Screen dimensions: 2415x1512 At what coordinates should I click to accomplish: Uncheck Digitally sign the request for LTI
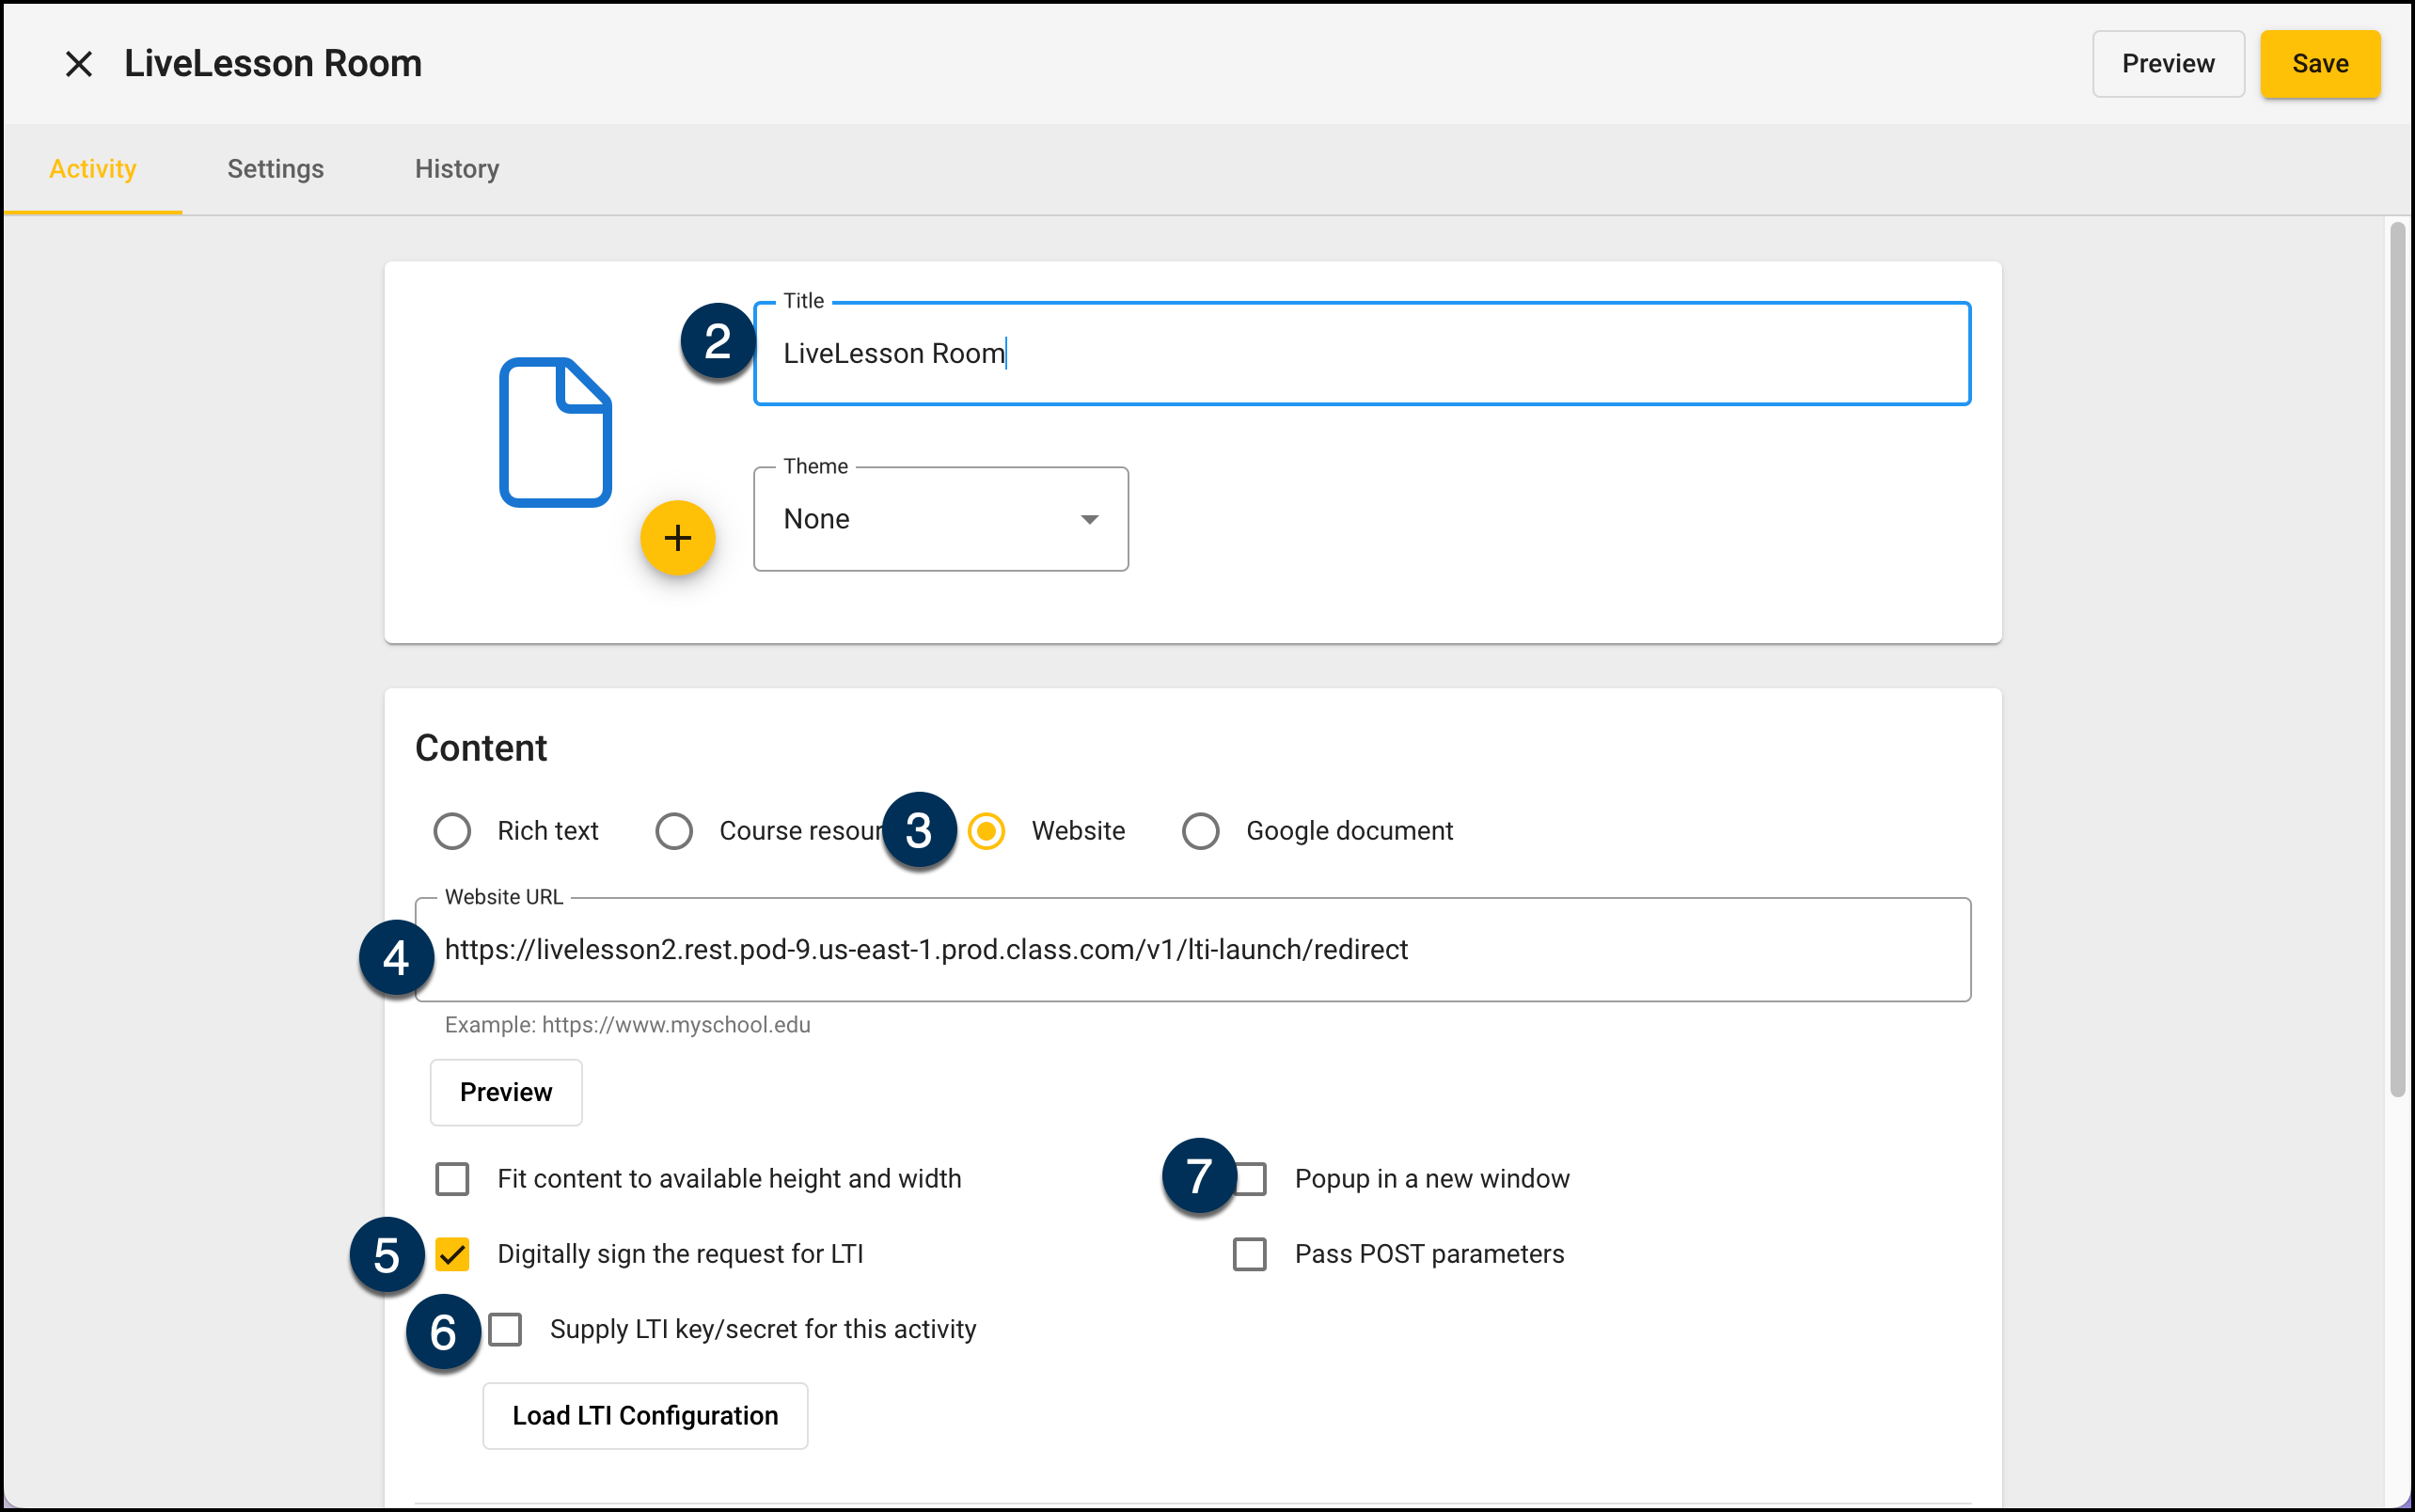tap(452, 1254)
